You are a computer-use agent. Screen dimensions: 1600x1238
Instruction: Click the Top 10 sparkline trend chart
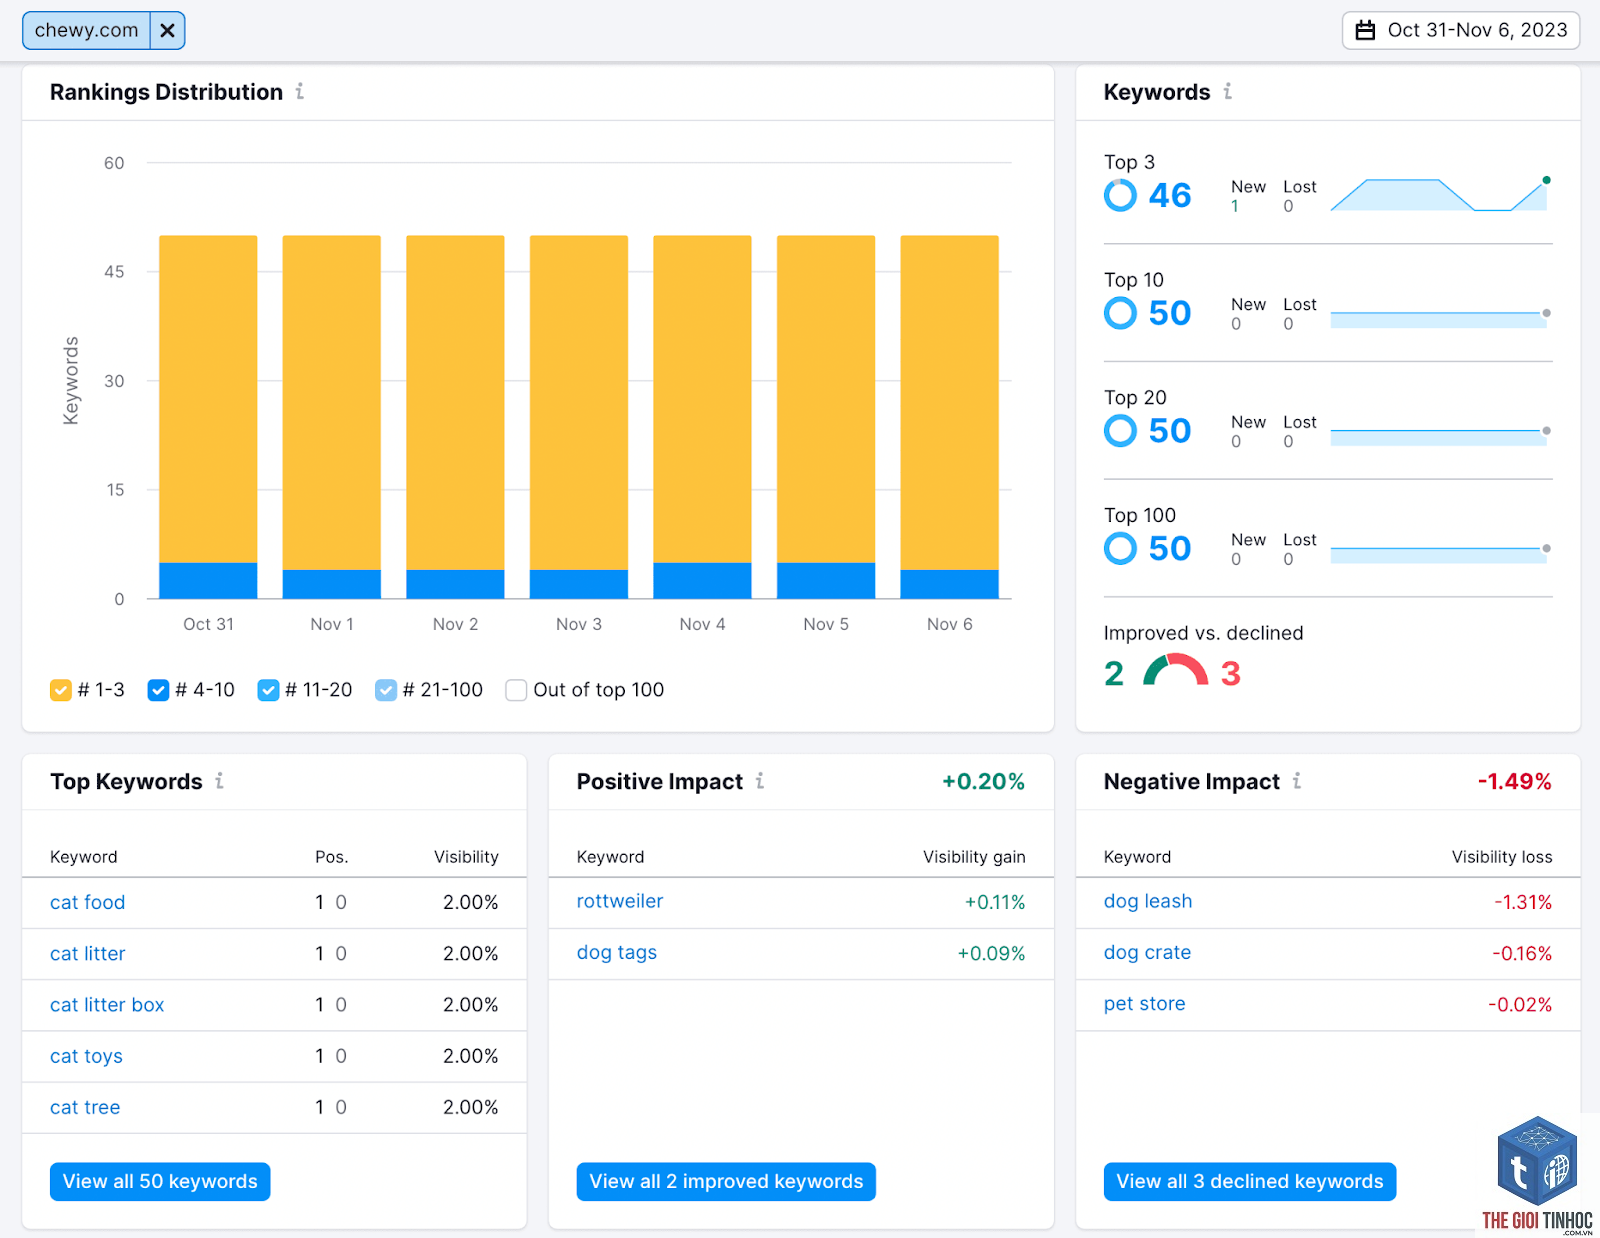point(1441,319)
